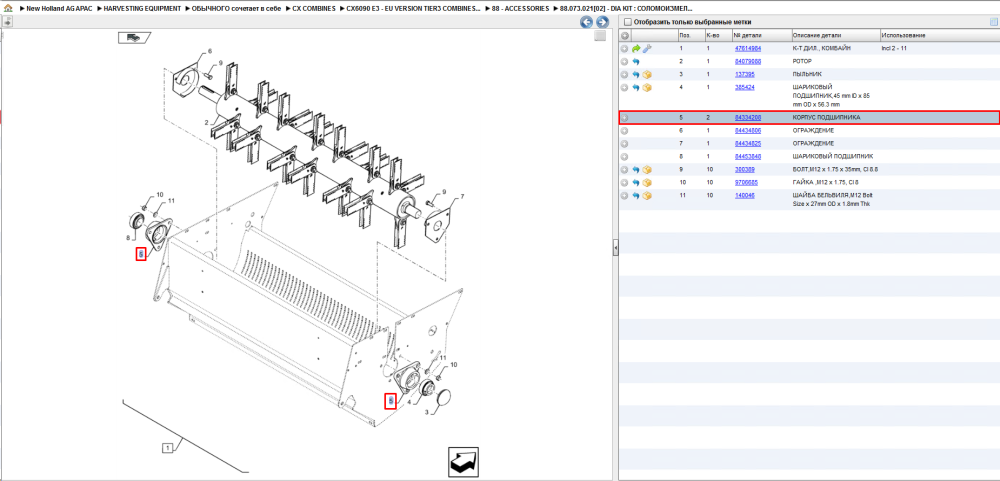Click the vehicle direction icon atop the diagram
This screenshot has height=481, width=1000.
click(134, 38)
